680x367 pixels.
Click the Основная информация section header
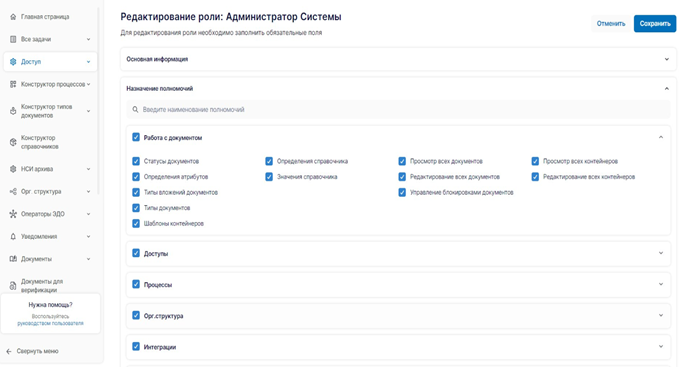point(398,59)
